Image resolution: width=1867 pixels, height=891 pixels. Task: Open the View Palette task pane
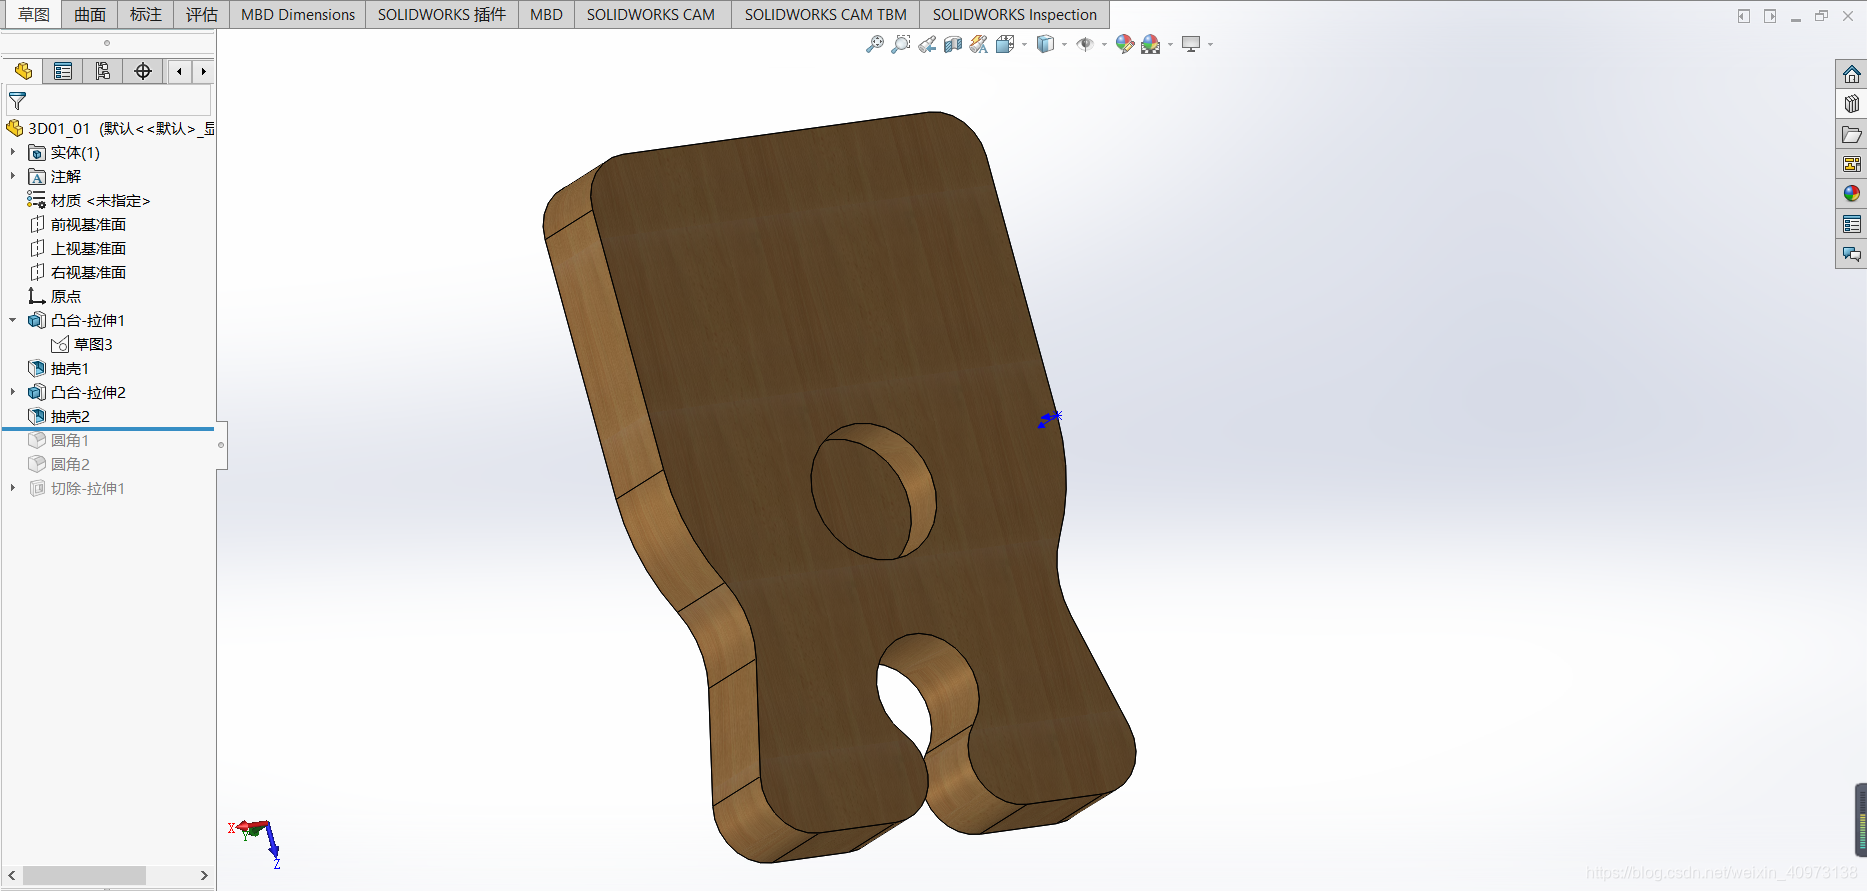coord(1851,164)
